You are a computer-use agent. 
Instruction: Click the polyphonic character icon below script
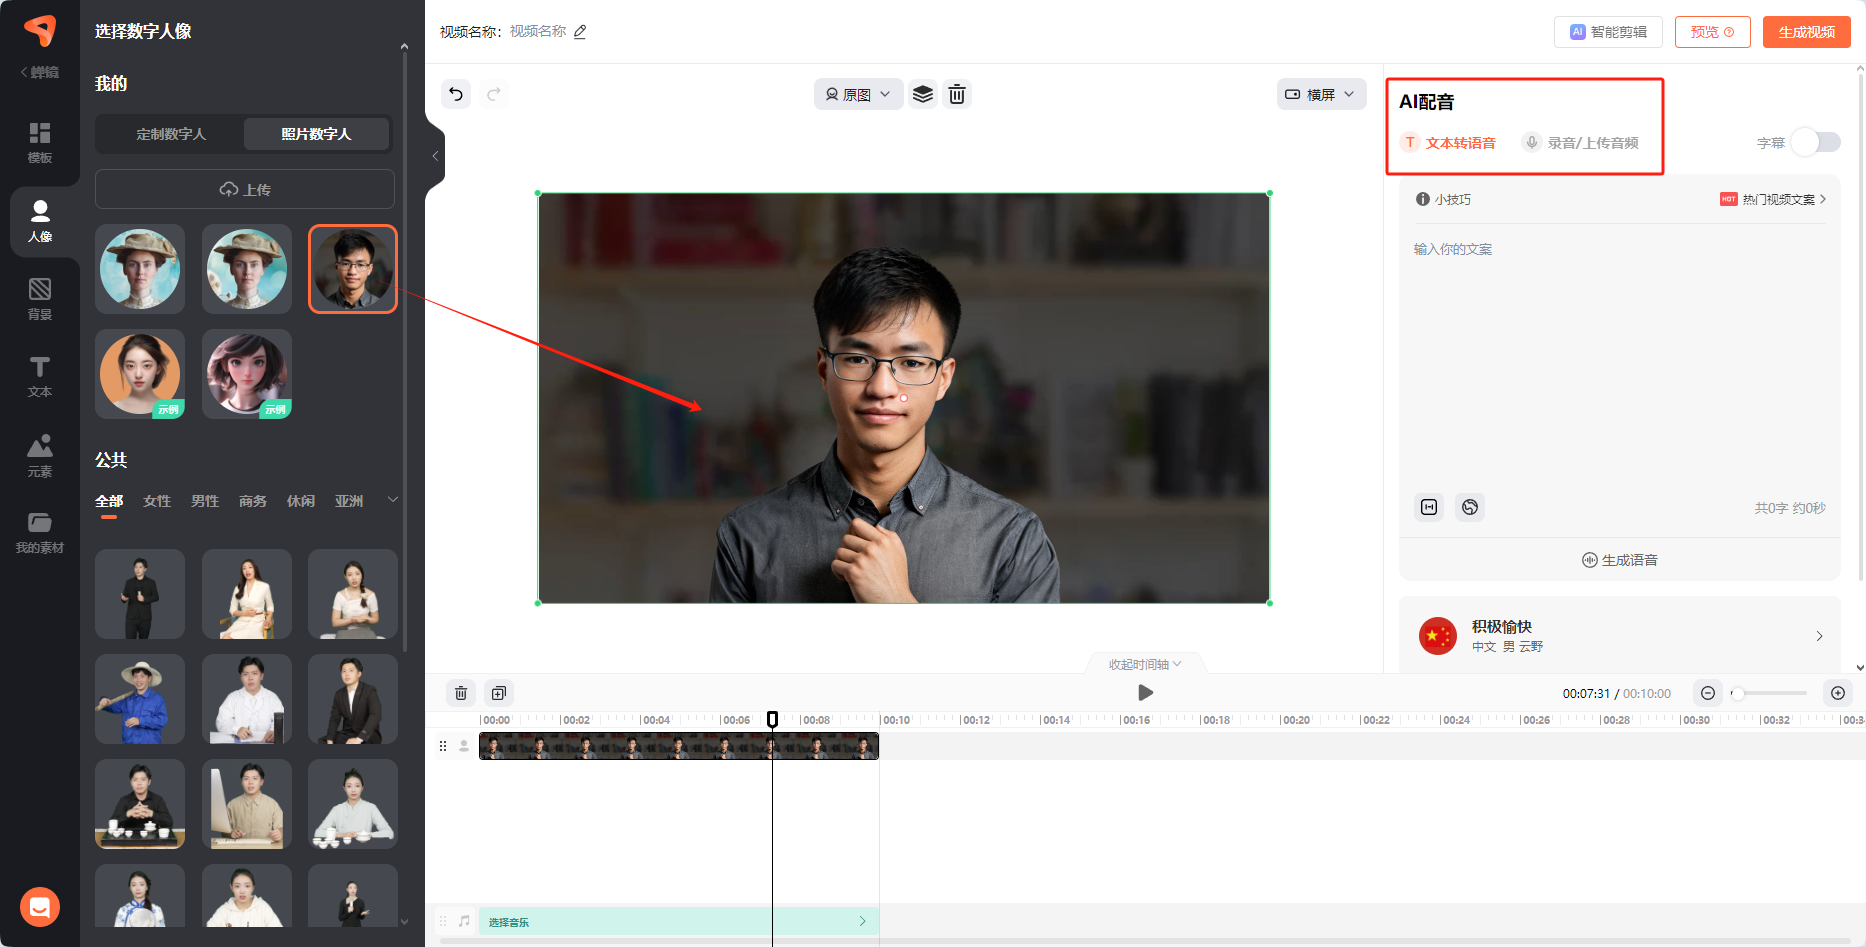(1470, 507)
